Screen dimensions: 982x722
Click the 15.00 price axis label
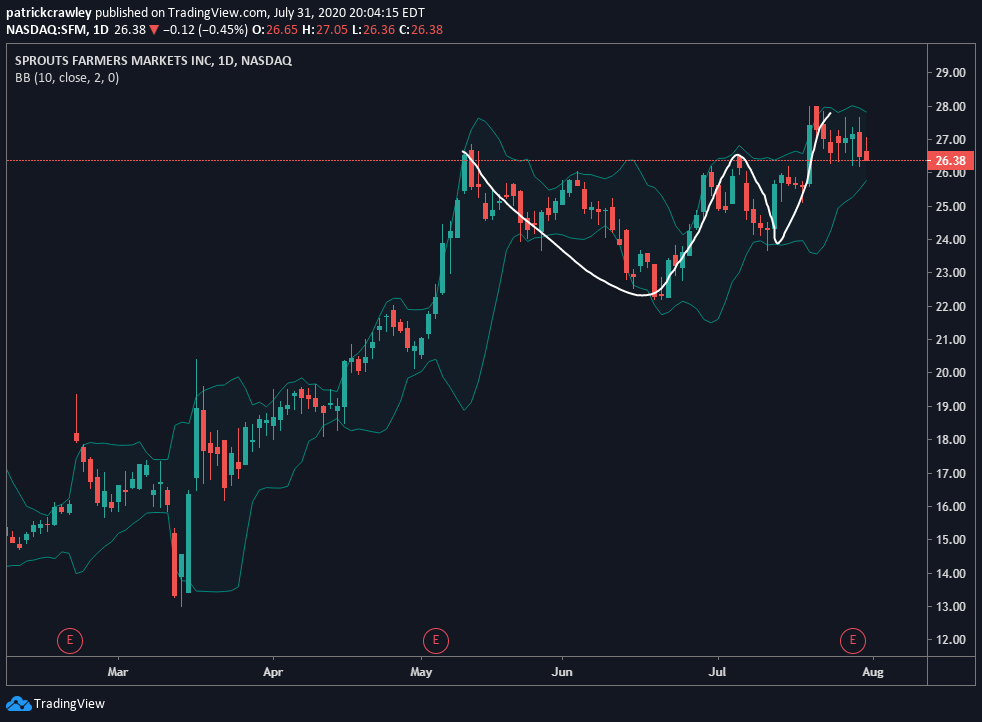[x=950, y=540]
